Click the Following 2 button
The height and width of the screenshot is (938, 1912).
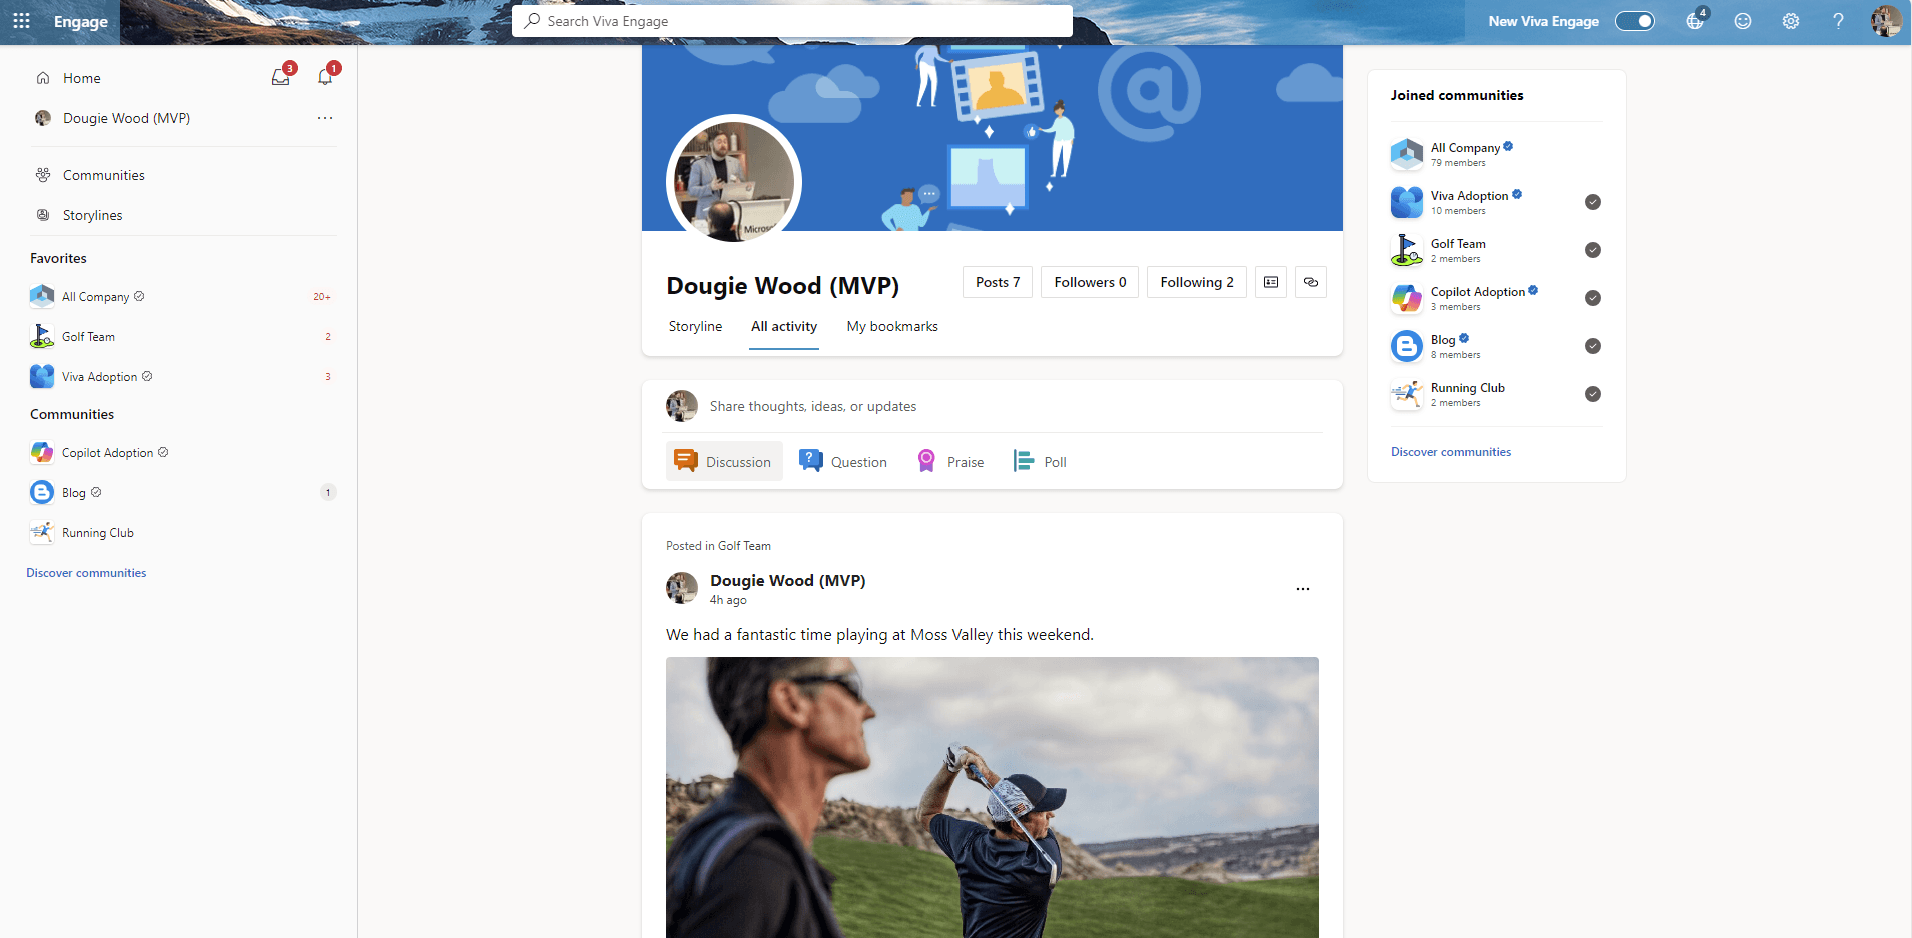(x=1197, y=282)
